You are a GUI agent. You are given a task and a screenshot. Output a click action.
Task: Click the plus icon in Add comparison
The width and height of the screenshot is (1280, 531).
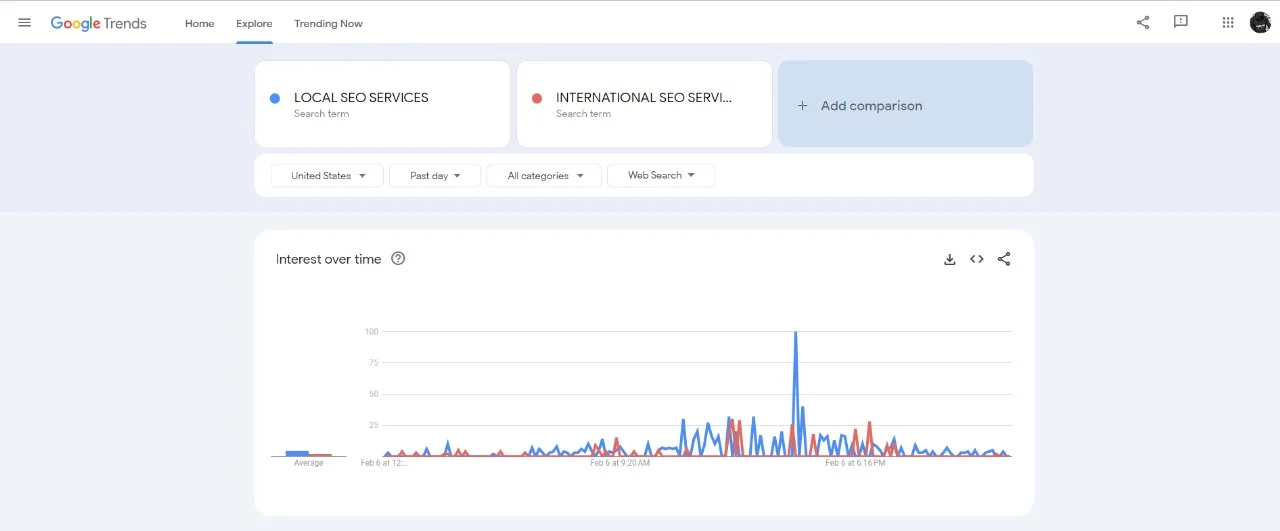(x=802, y=105)
